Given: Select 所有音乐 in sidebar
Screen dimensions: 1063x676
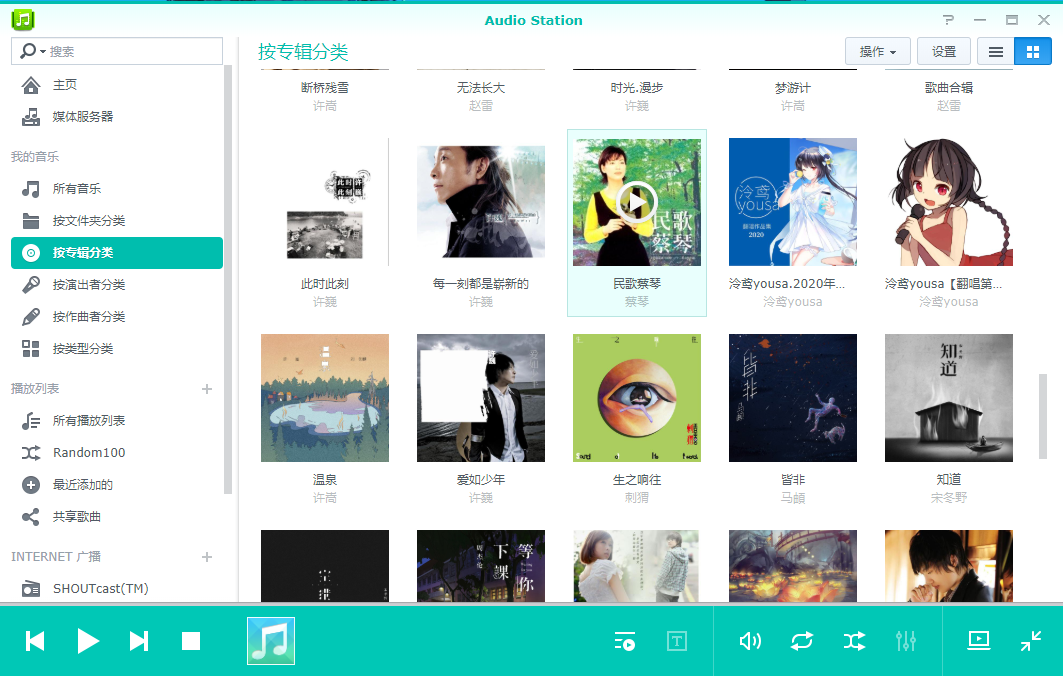Looking at the screenshot, I should [x=117, y=188].
